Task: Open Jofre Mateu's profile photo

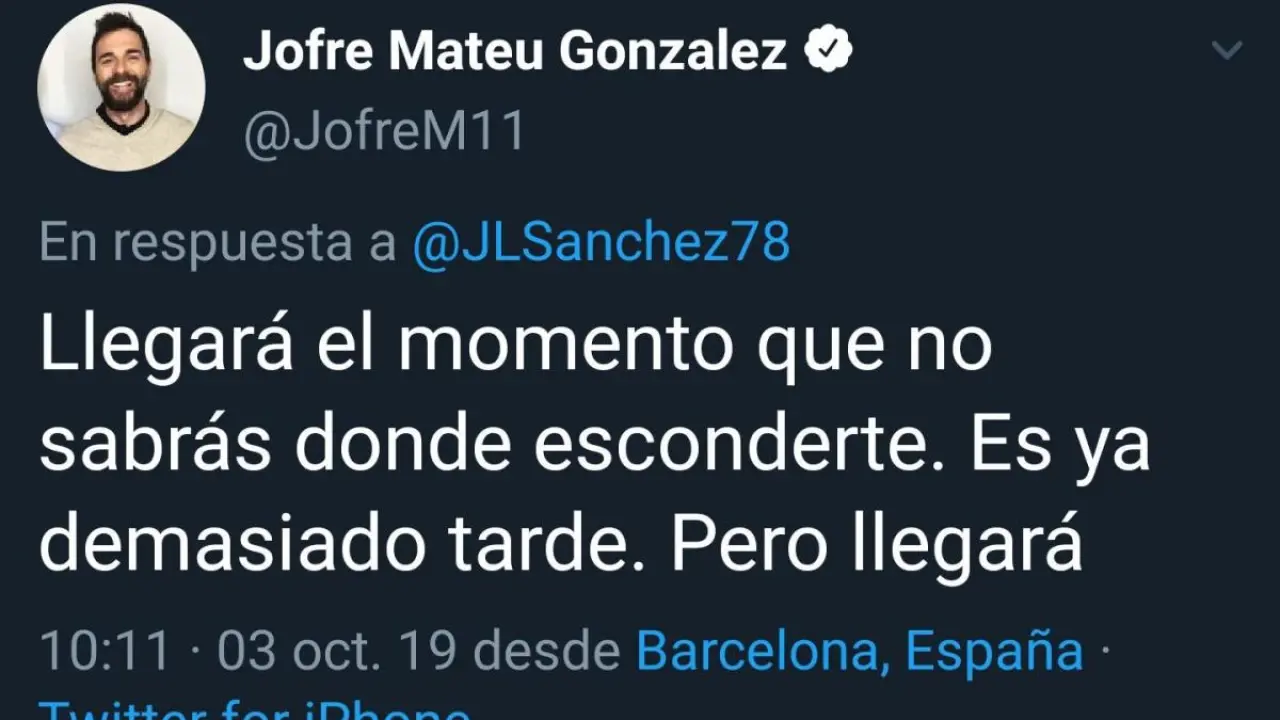Action: (121, 86)
